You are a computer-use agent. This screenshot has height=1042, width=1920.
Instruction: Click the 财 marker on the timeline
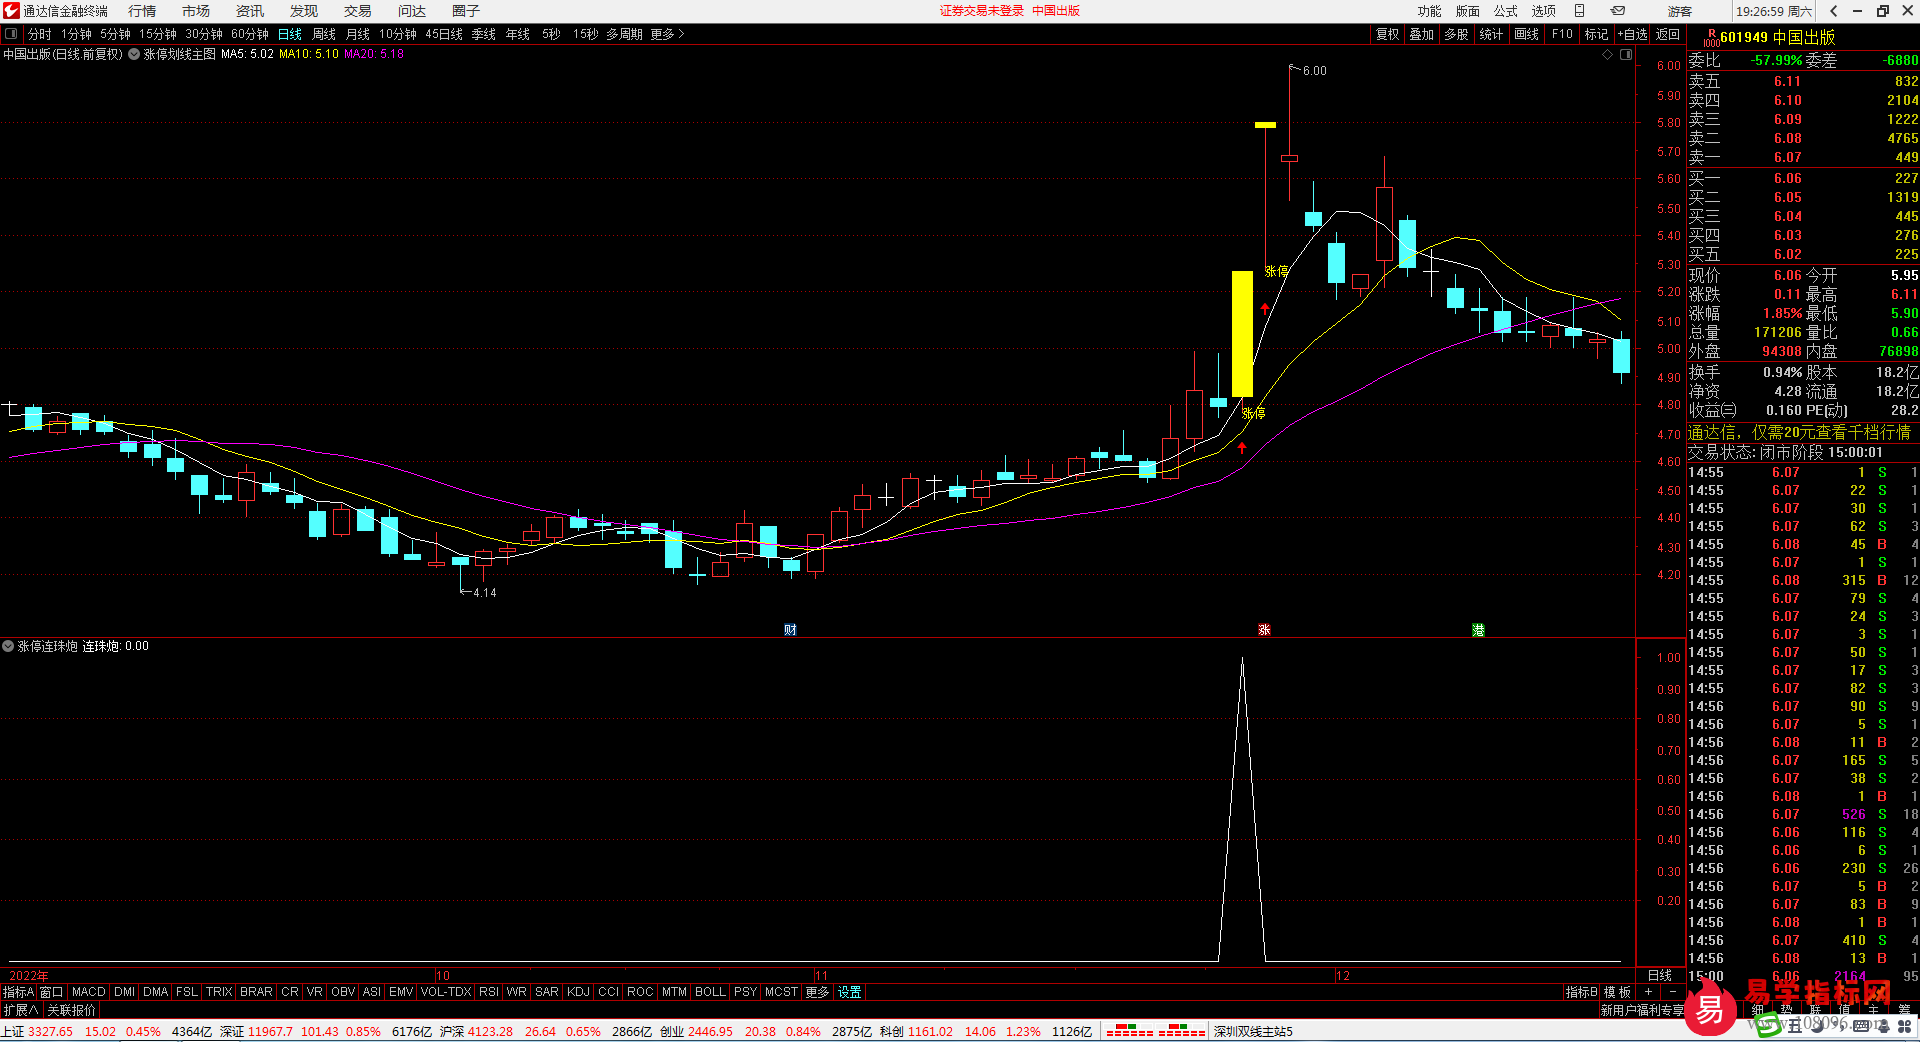pyautogui.click(x=791, y=630)
